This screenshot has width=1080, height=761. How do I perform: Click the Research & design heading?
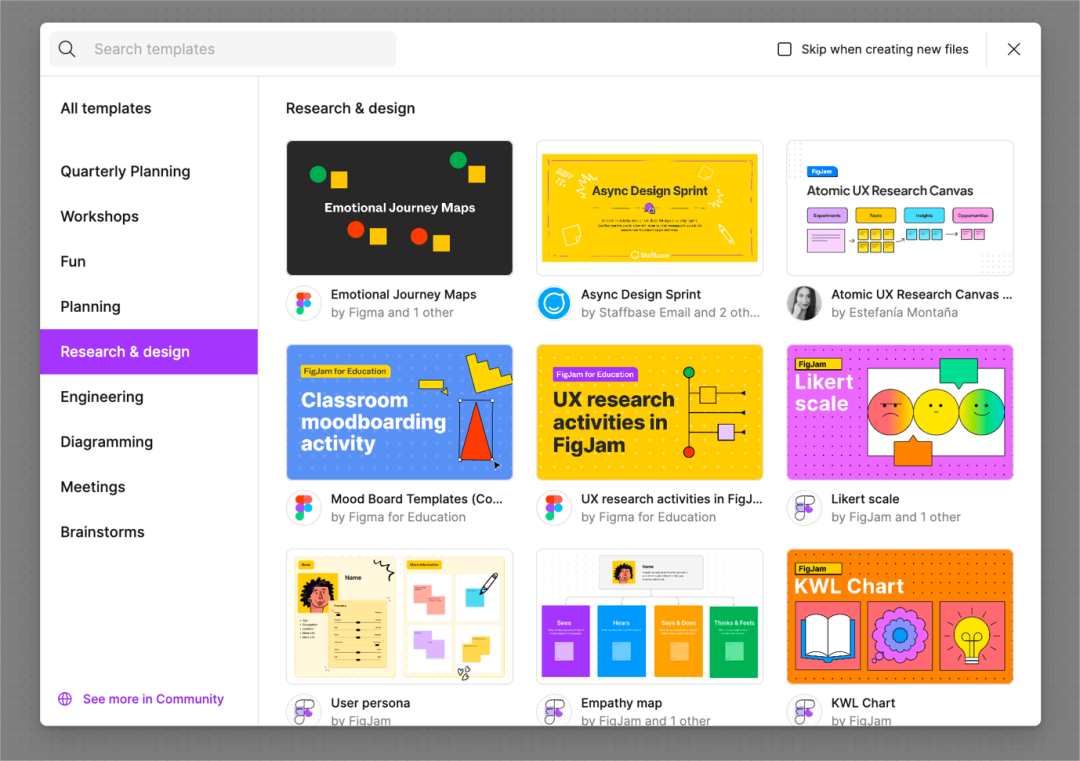tap(351, 108)
